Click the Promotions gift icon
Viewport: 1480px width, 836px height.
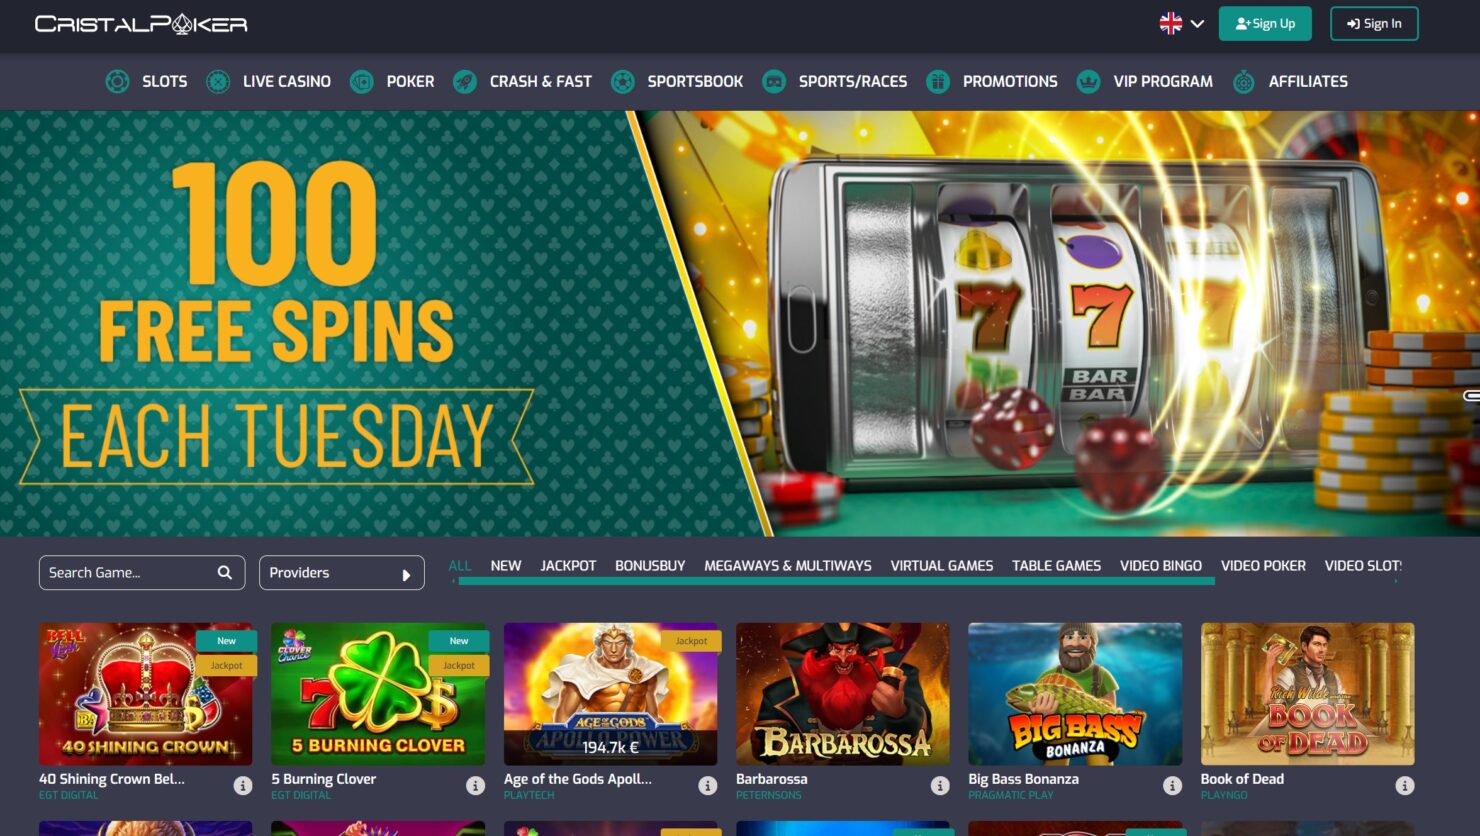click(938, 82)
